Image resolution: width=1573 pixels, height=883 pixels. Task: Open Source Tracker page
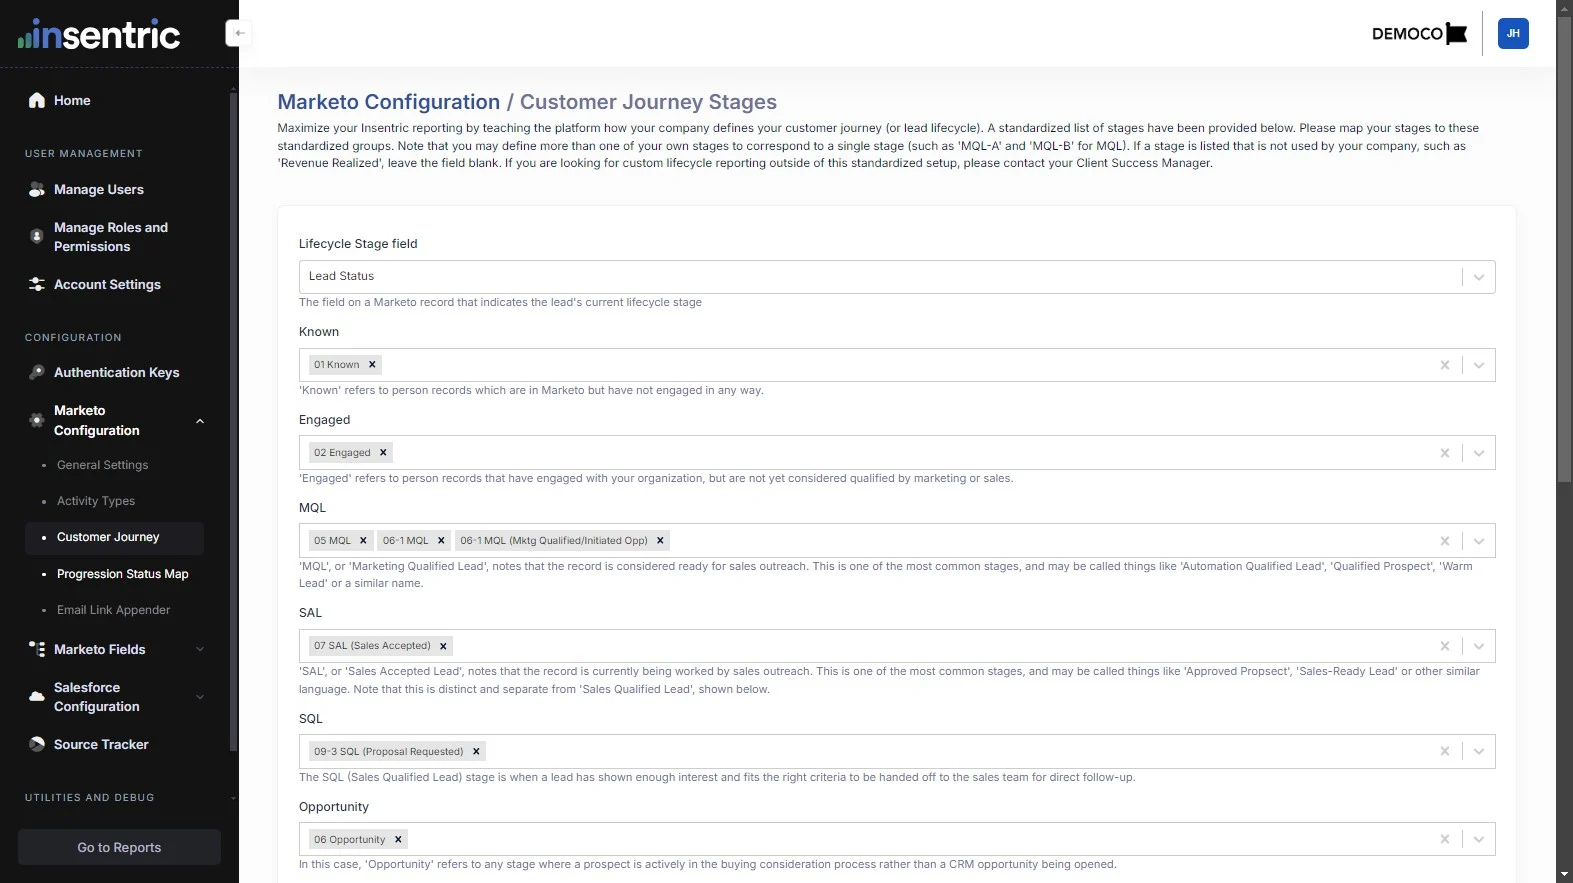click(x=101, y=744)
